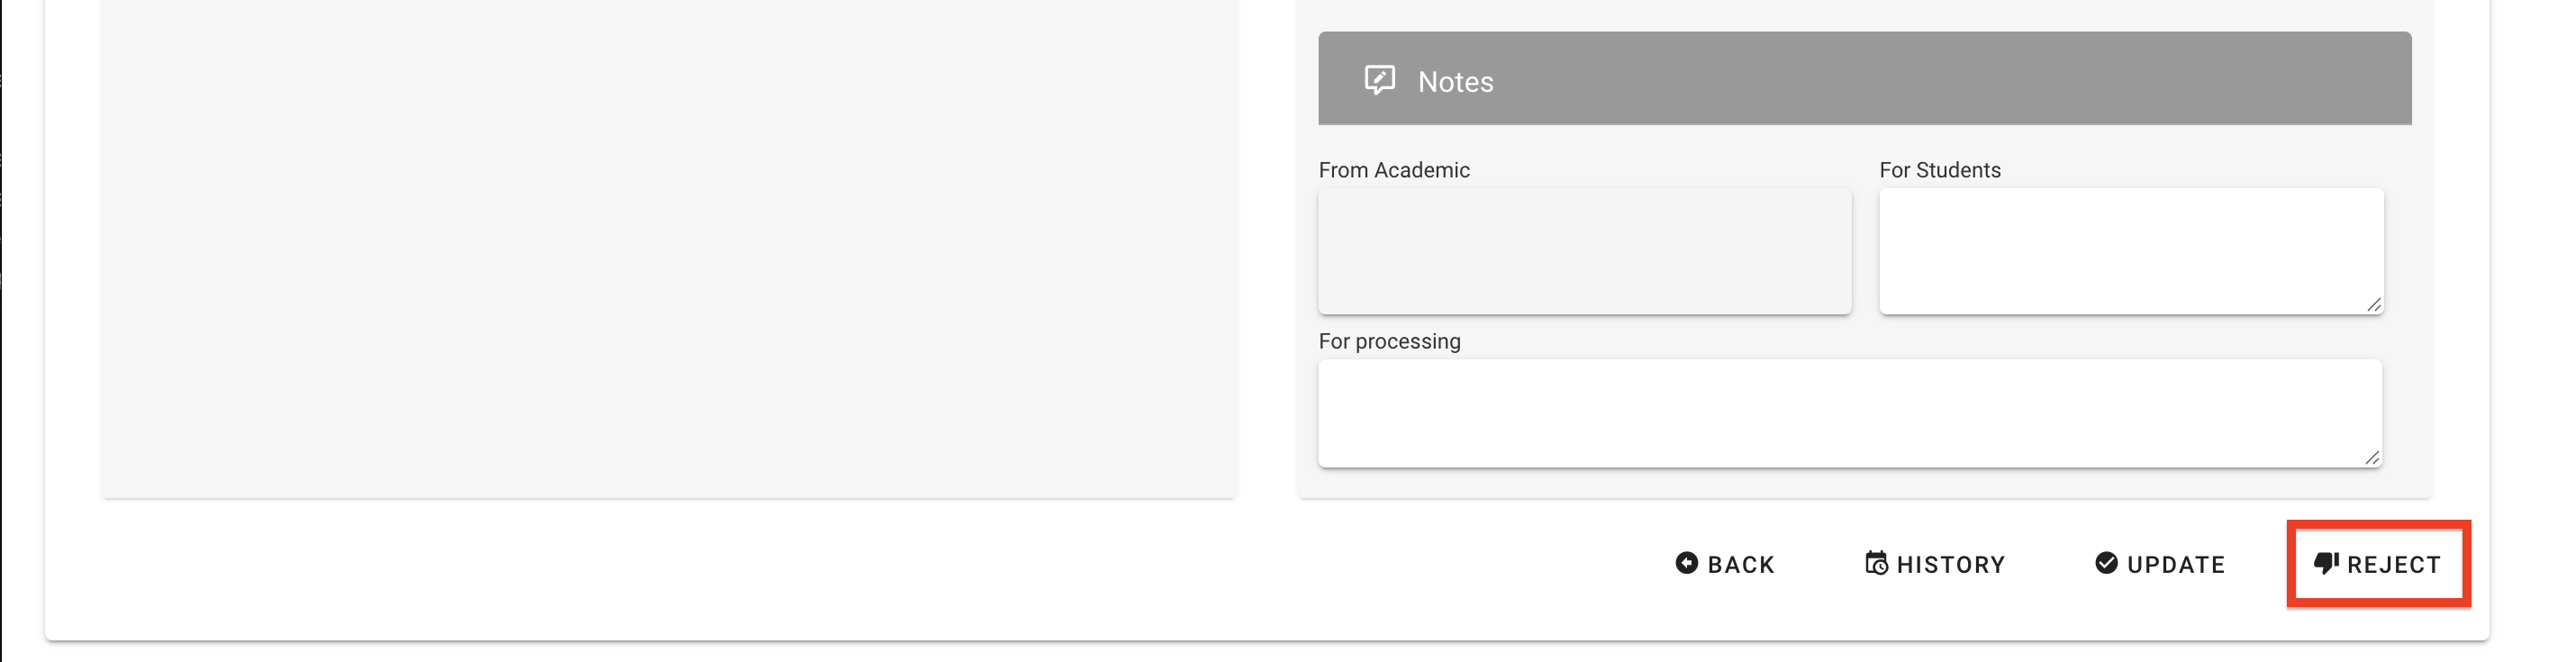Click the BACK button at the bottom
Viewport: 2576px width, 662px height.
1725,563
